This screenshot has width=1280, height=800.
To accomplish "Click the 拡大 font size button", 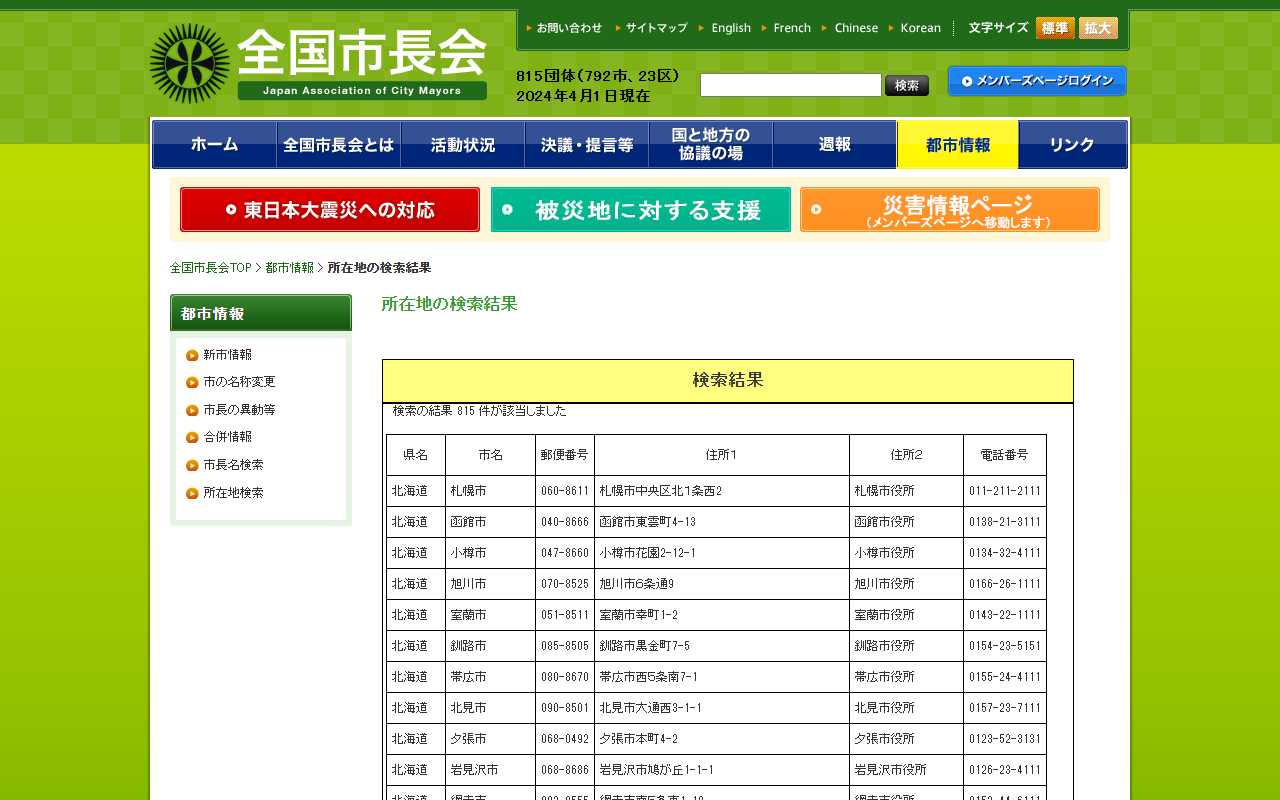I will click(x=1098, y=28).
